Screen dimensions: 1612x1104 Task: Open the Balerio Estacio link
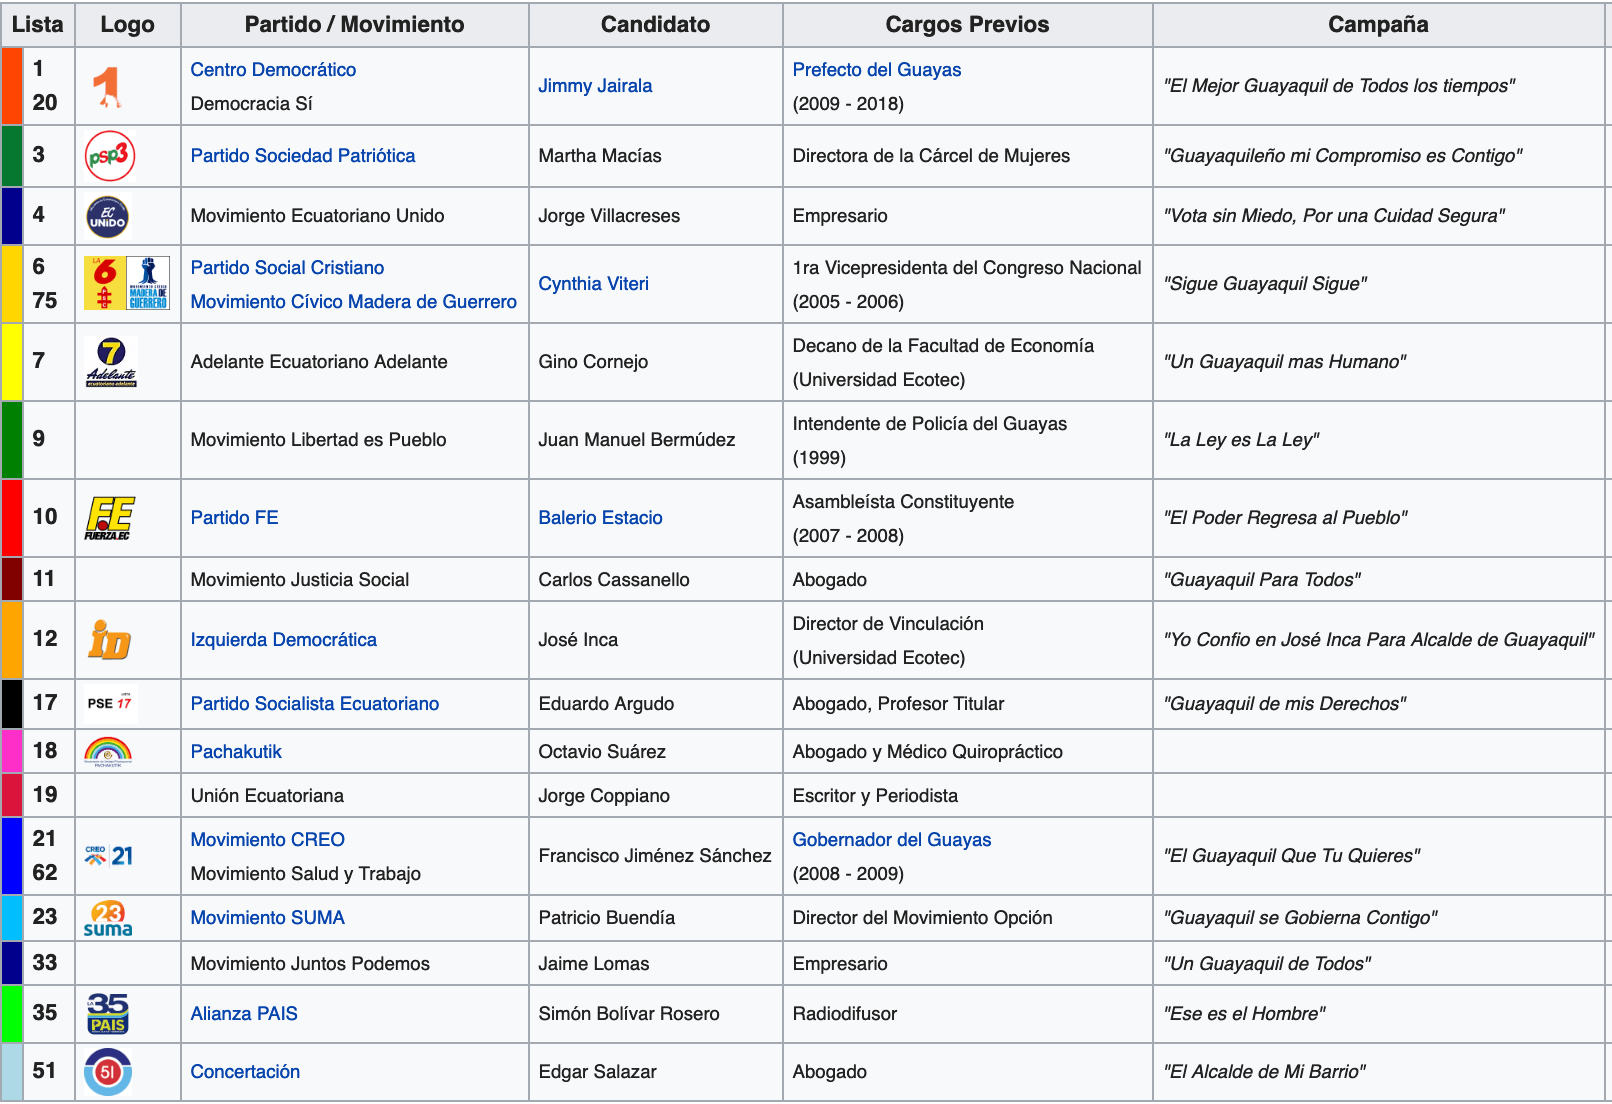(x=600, y=518)
